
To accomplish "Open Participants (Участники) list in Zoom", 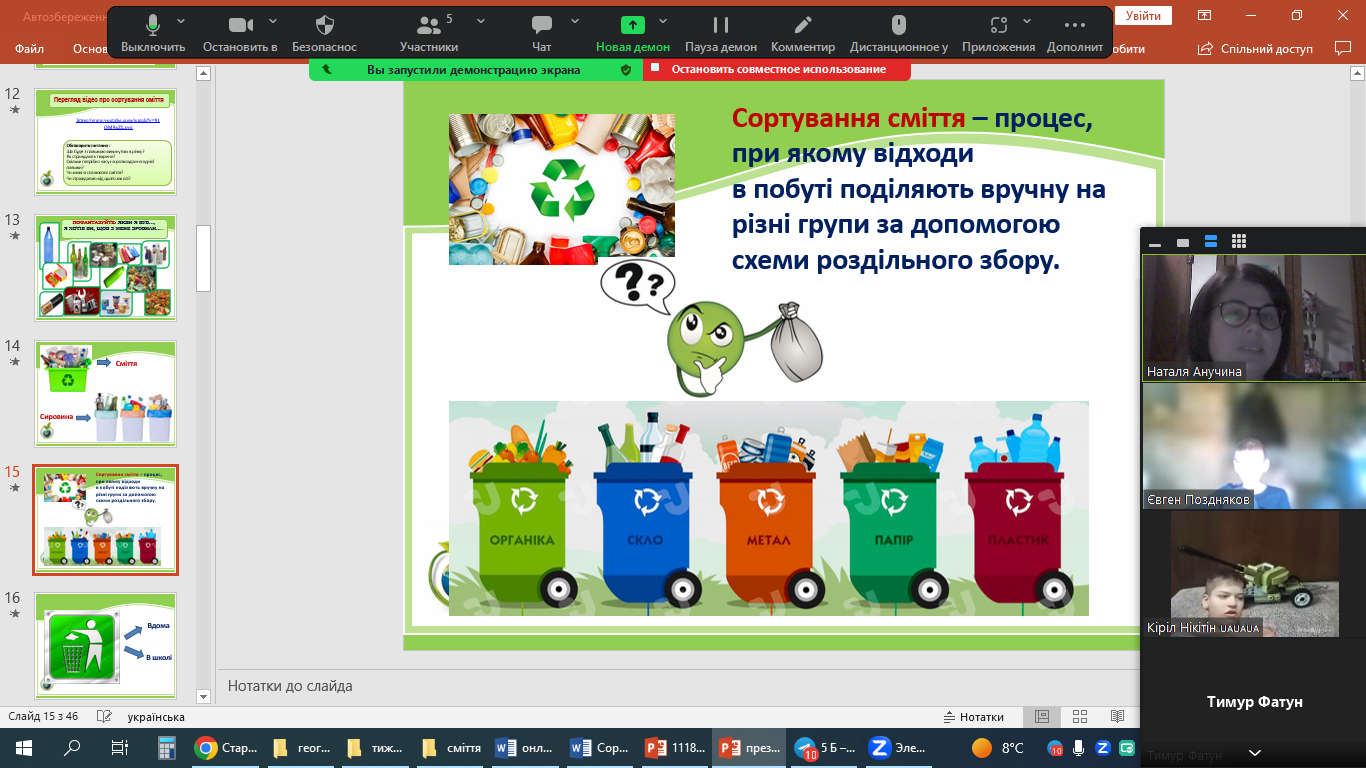I will point(429,25).
